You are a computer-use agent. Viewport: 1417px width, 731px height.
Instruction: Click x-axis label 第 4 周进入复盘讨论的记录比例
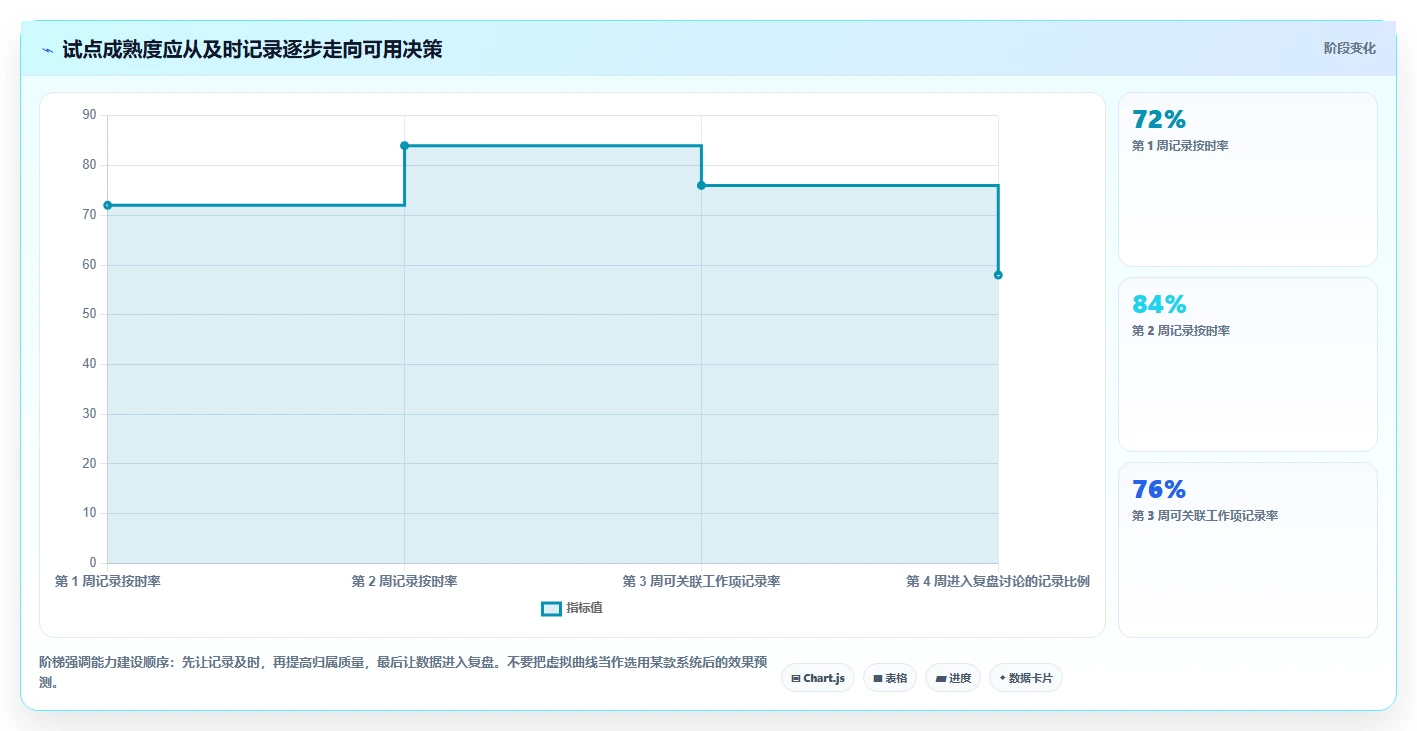coord(997,581)
